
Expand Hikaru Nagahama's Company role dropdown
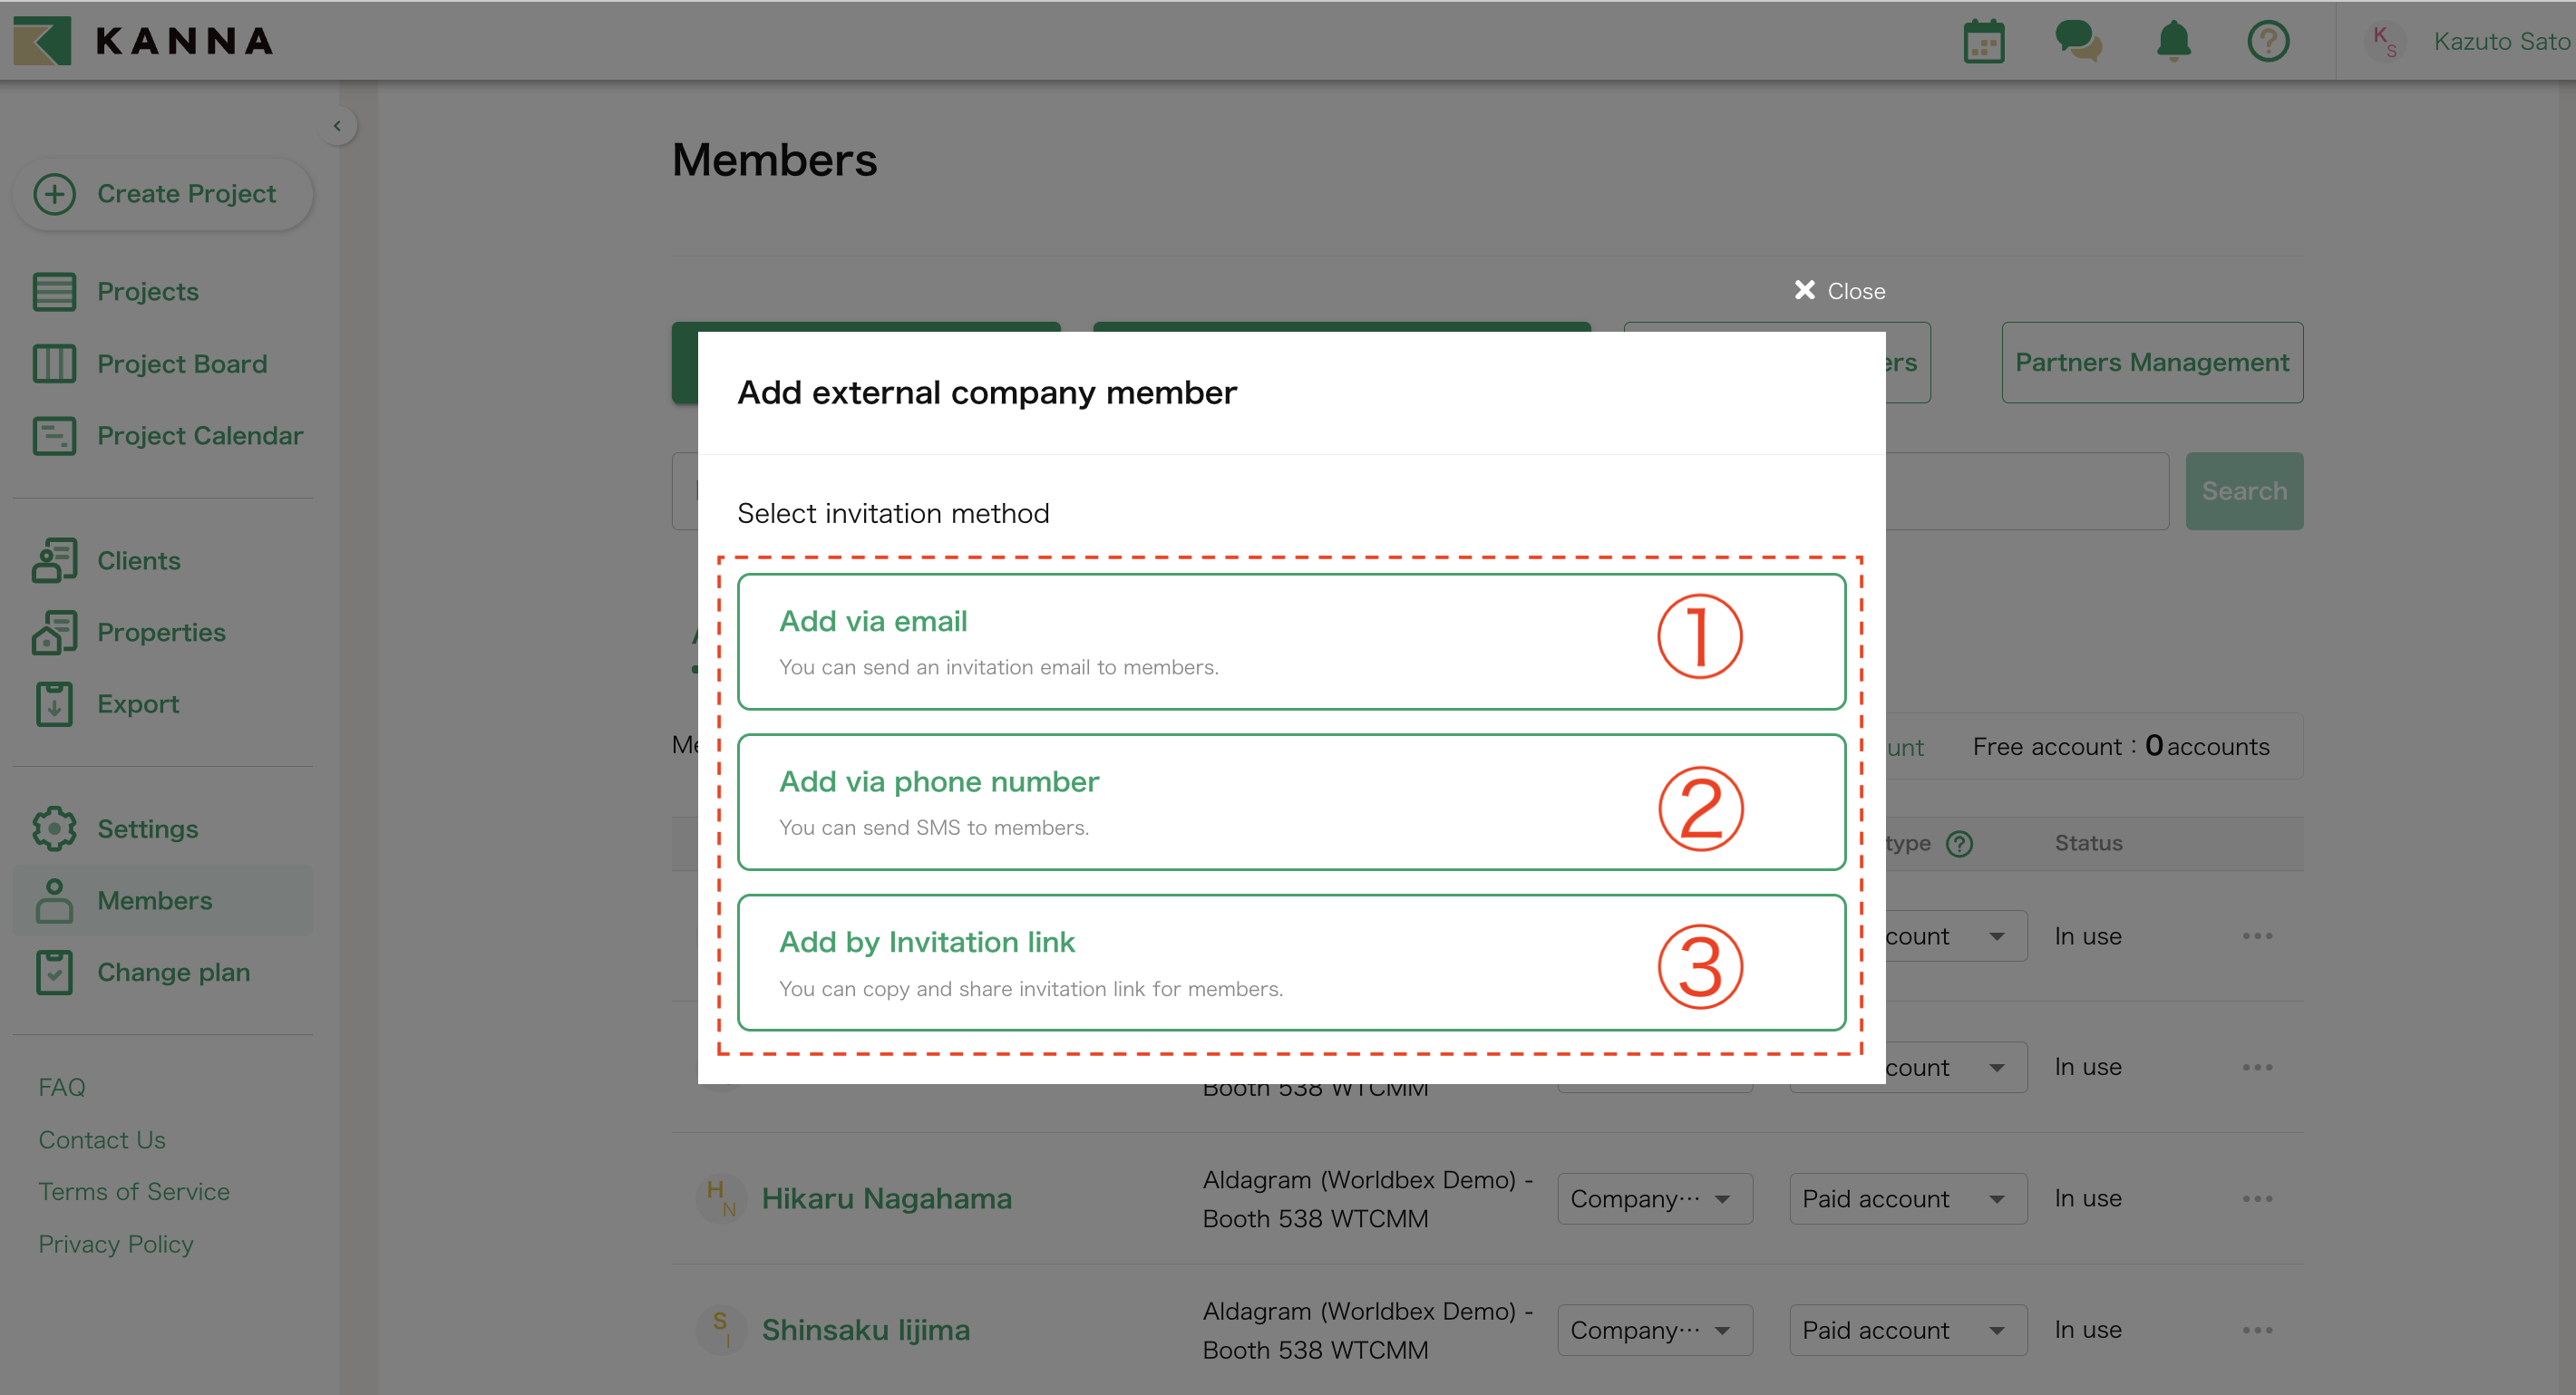[1654, 1198]
